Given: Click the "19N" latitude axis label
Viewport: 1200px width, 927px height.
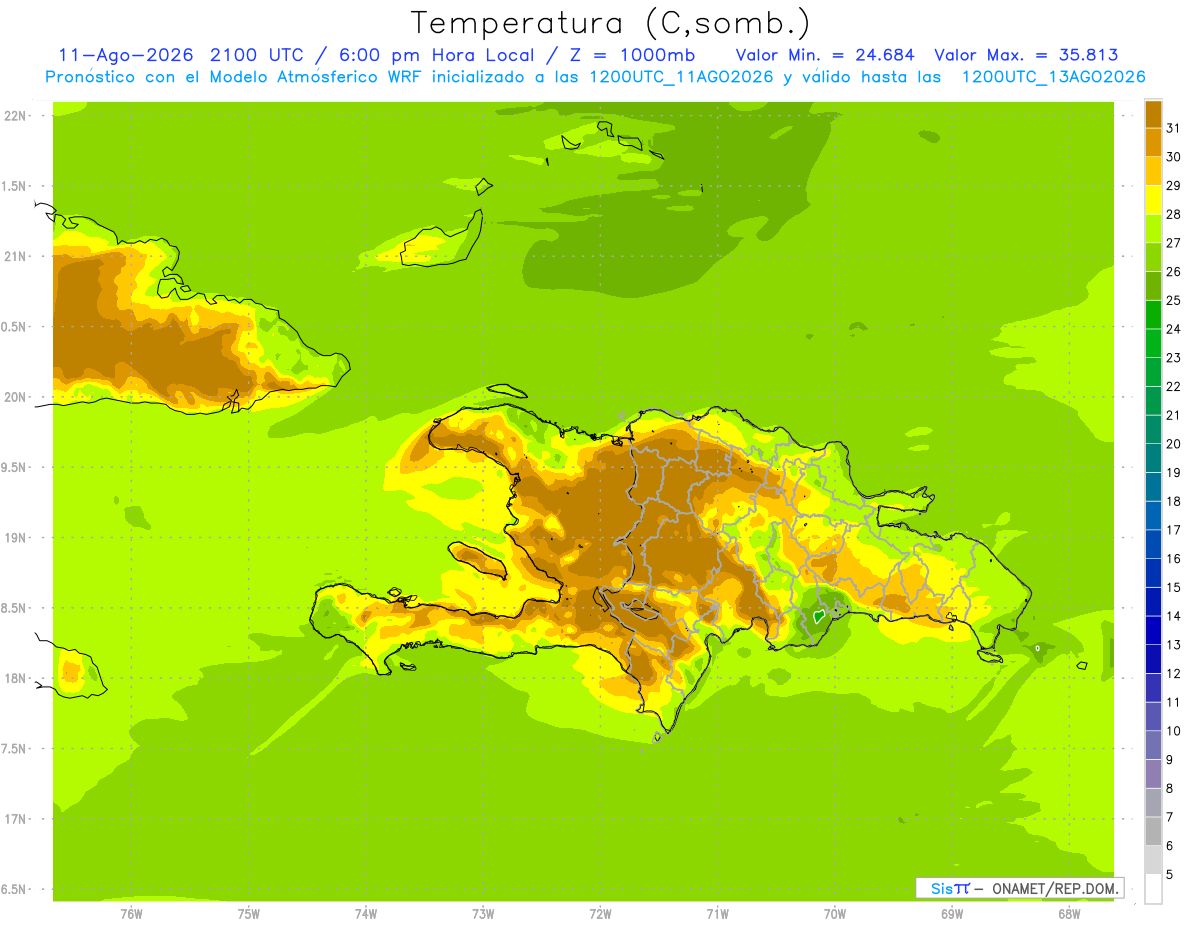Looking at the screenshot, I should click(15, 537).
